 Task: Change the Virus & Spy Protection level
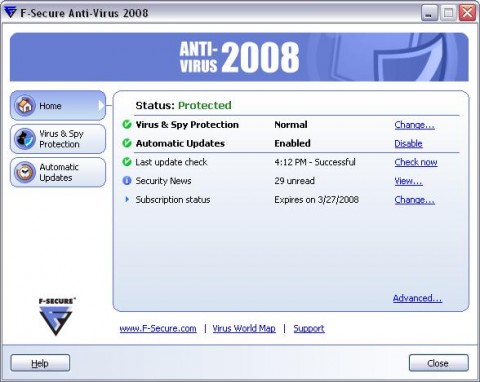414,125
